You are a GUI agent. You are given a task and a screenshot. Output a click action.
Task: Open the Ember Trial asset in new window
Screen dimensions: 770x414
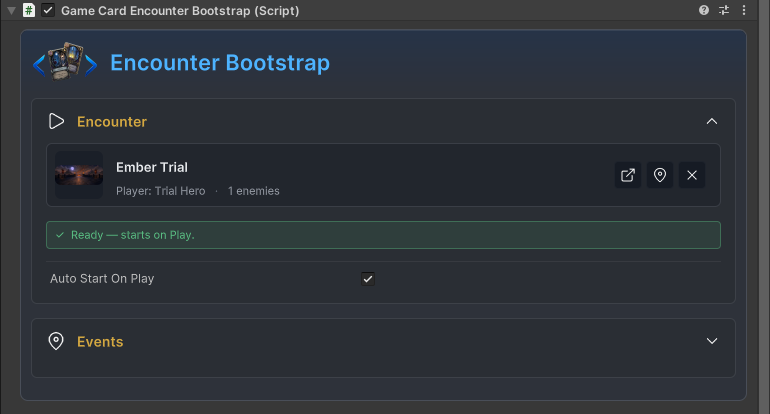coord(628,175)
